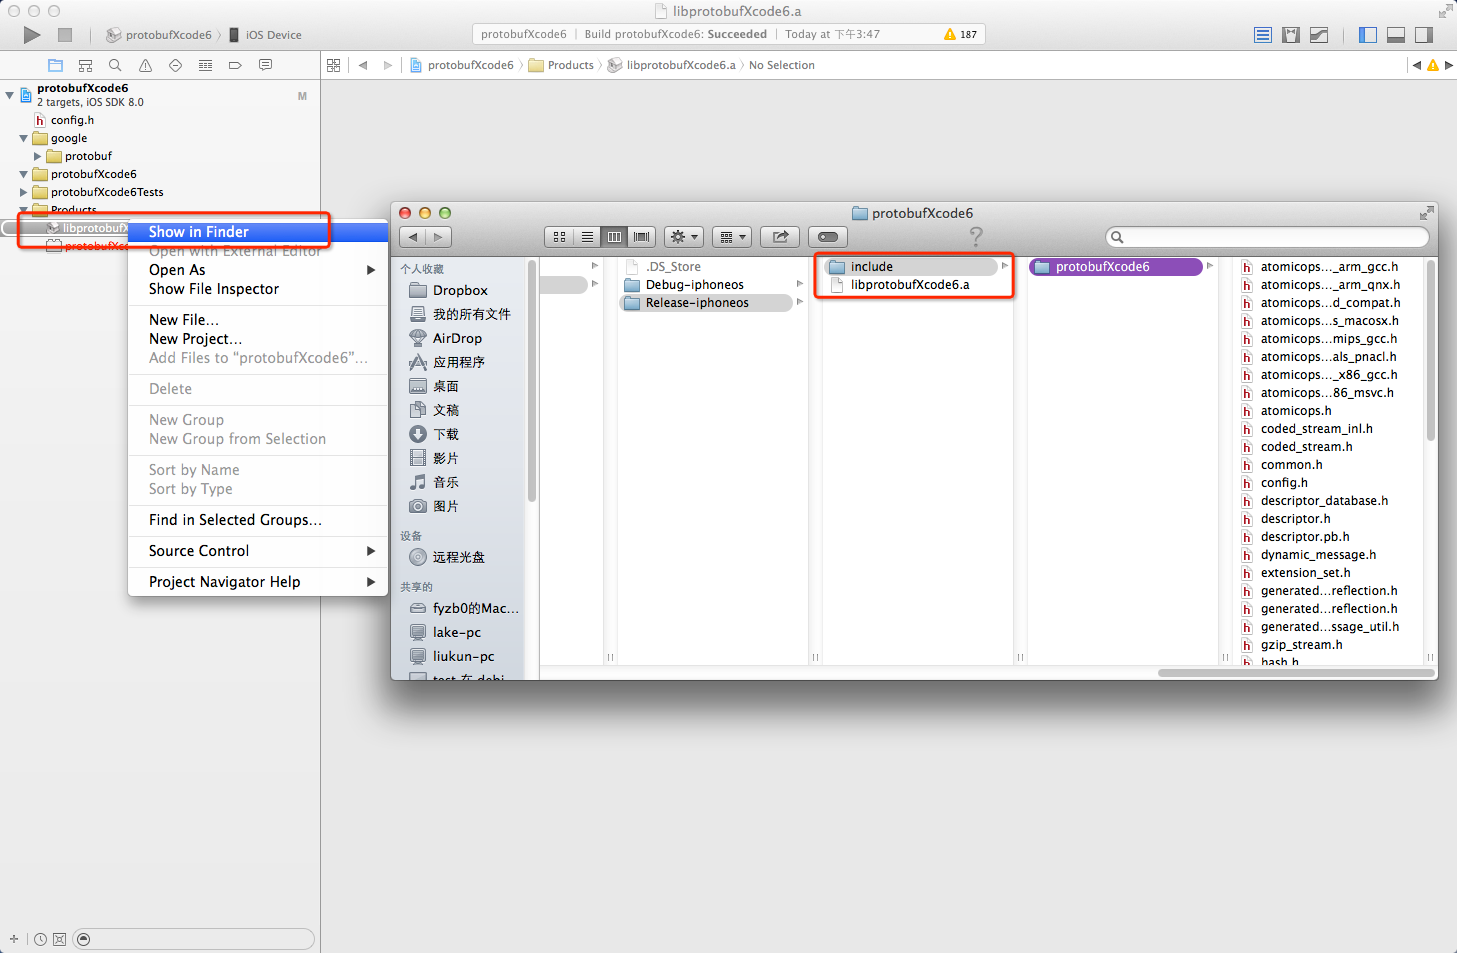Viewport: 1457px width, 953px height.
Task: Click protobufXcode6 in the jump bar path
Action: [461, 65]
